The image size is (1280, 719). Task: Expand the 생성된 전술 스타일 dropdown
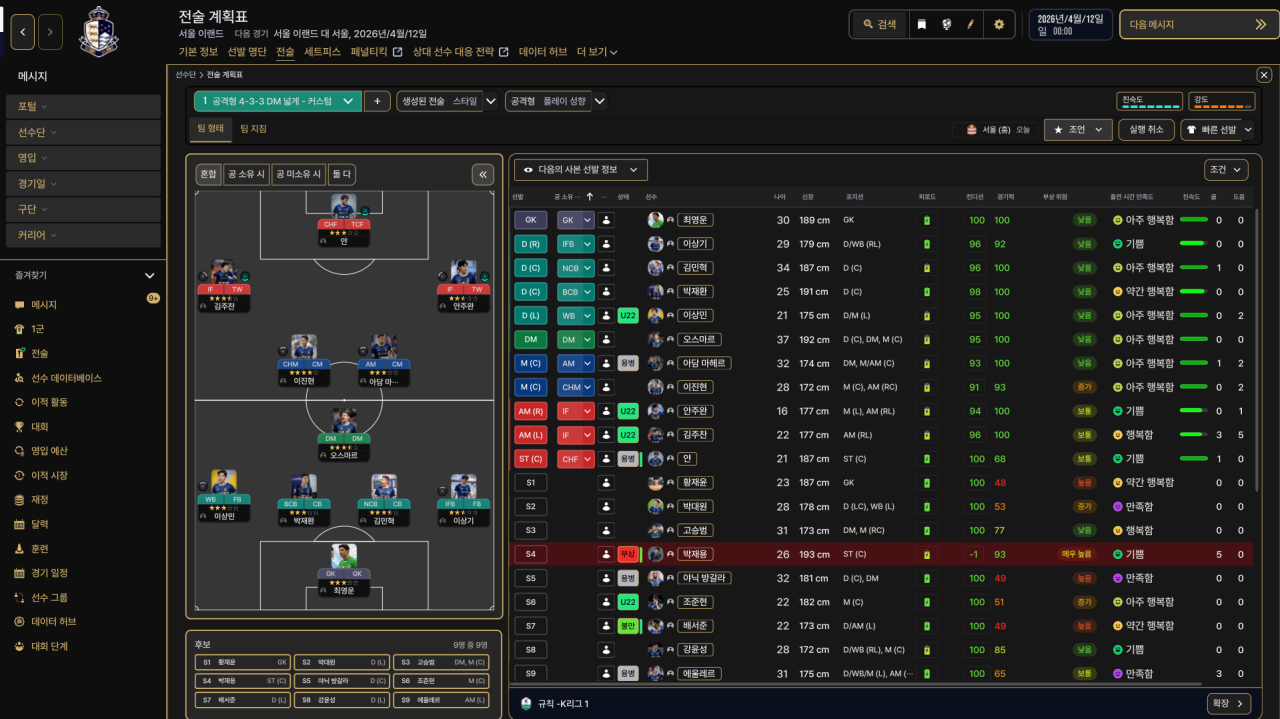tap(447, 101)
